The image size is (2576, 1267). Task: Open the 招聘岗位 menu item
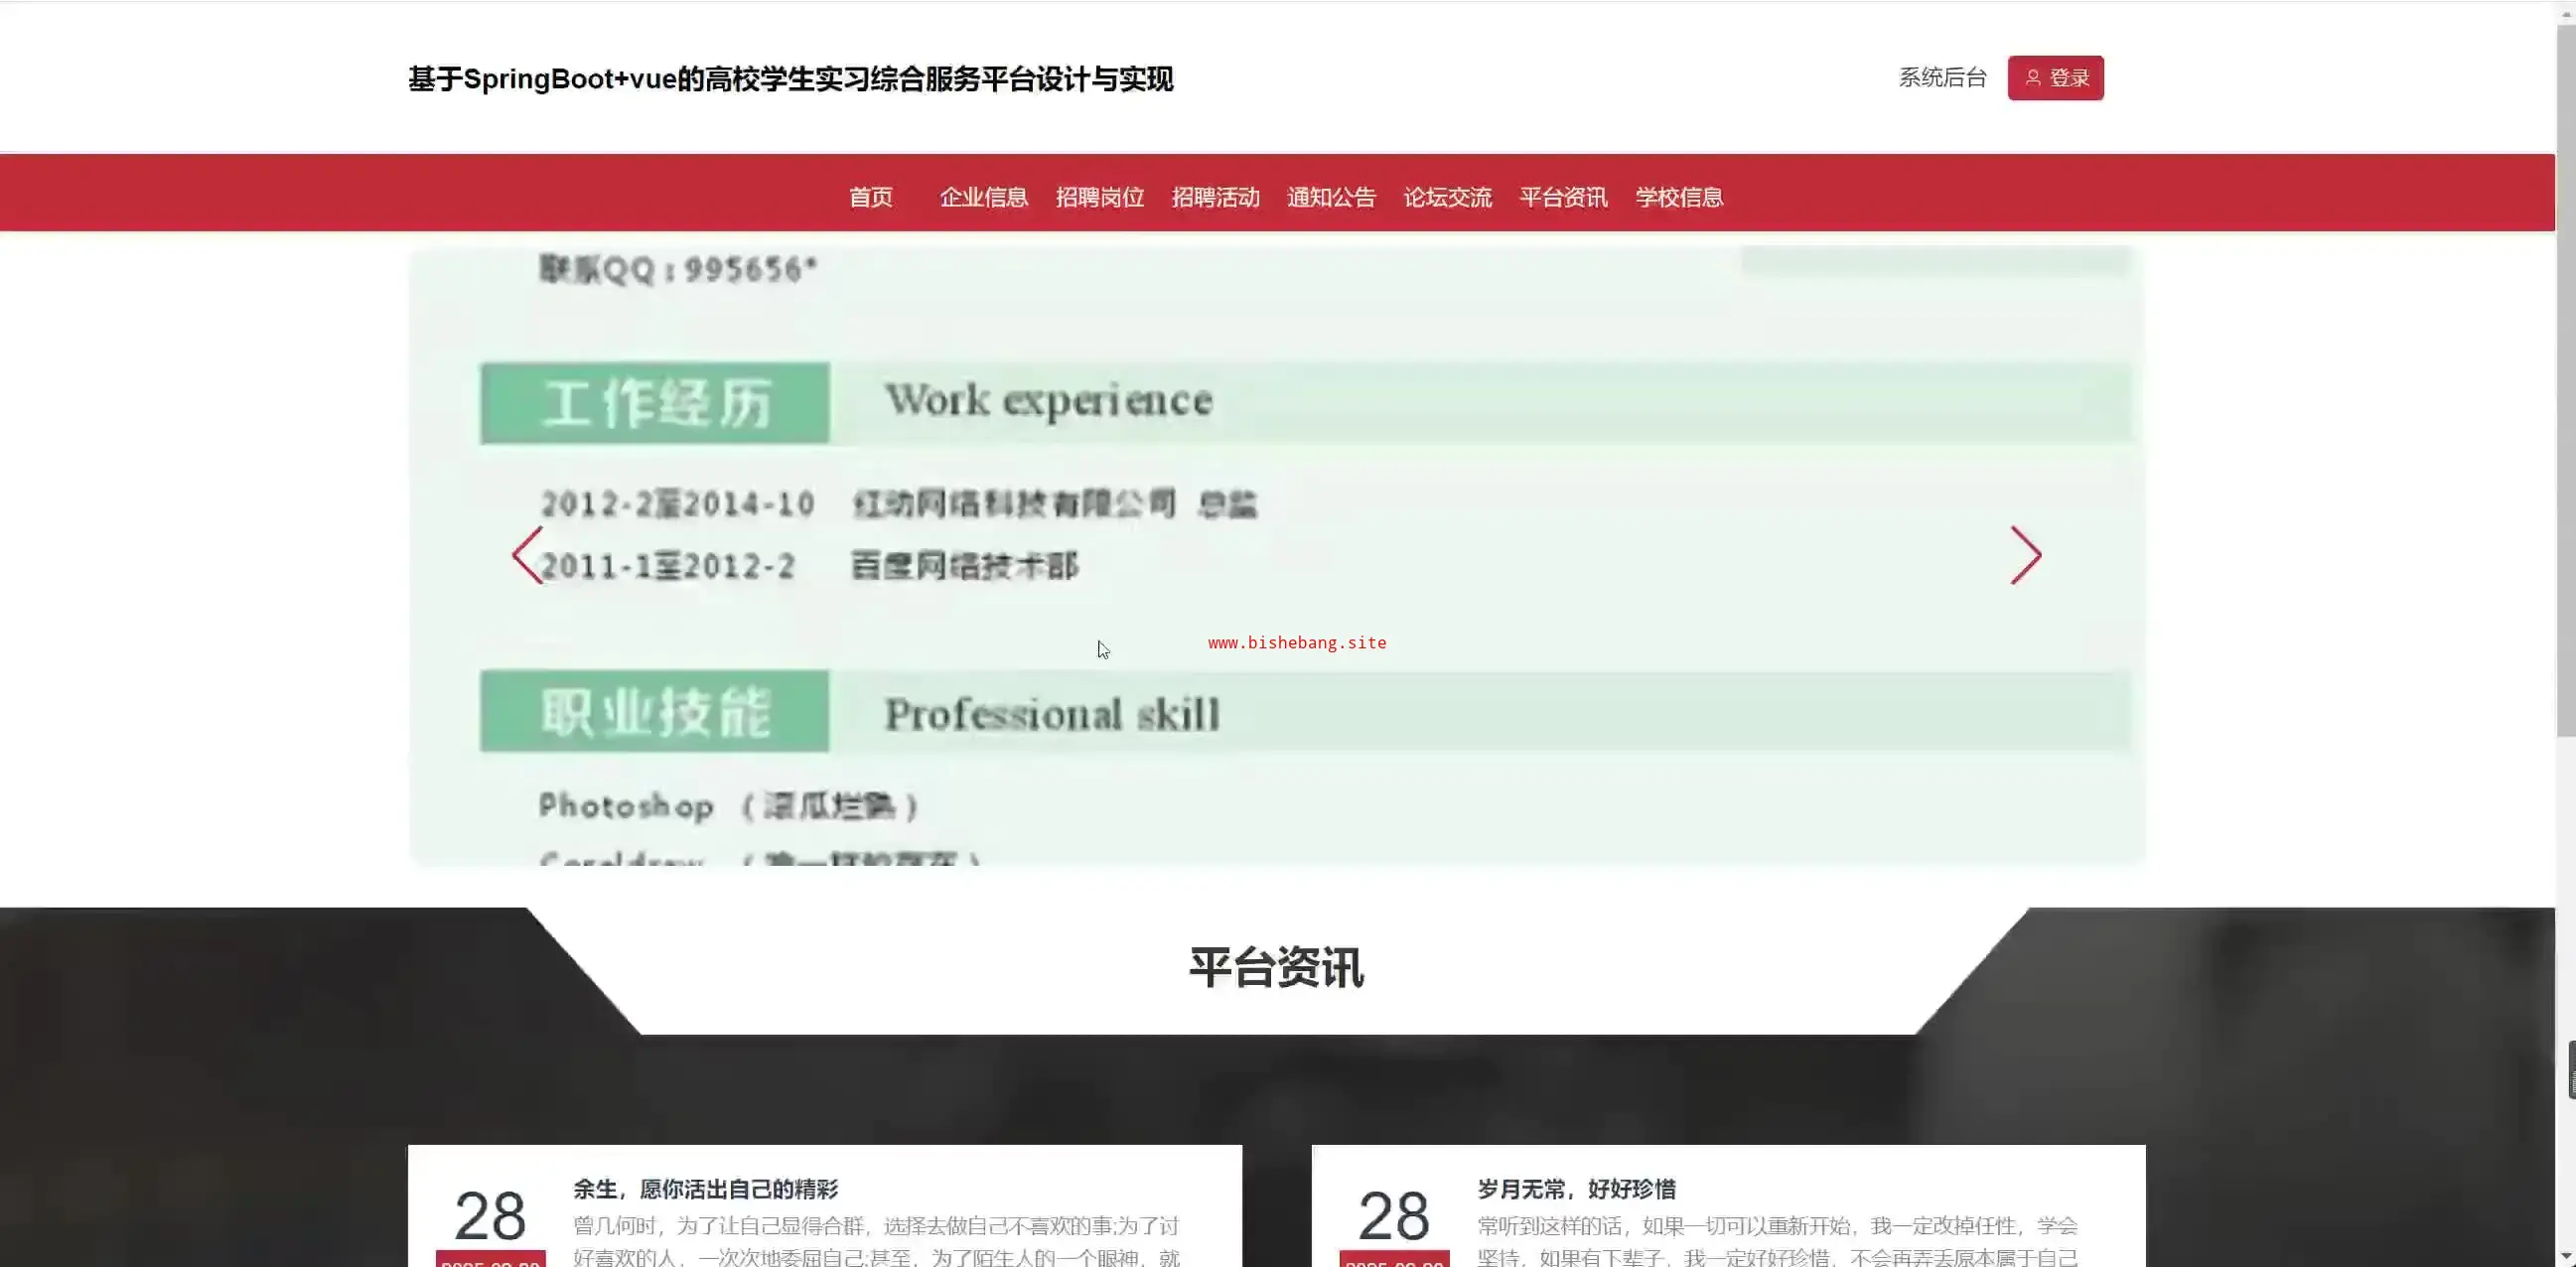(1100, 197)
